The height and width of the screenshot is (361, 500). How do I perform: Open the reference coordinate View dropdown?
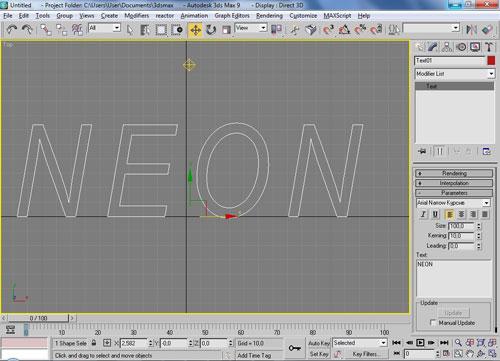pos(251,28)
